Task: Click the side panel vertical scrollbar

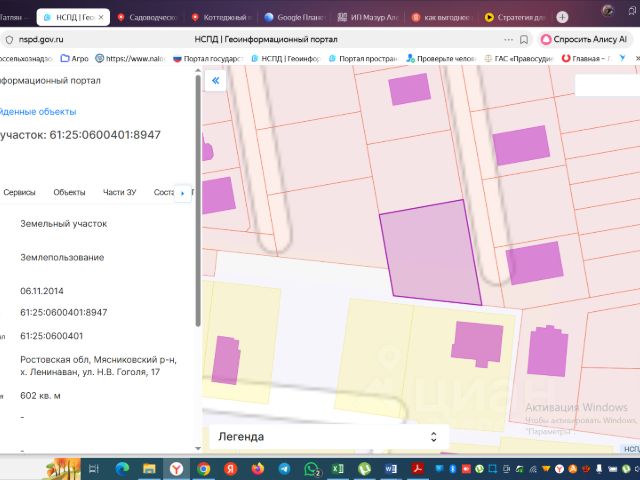Action: pyautogui.click(x=198, y=200)
